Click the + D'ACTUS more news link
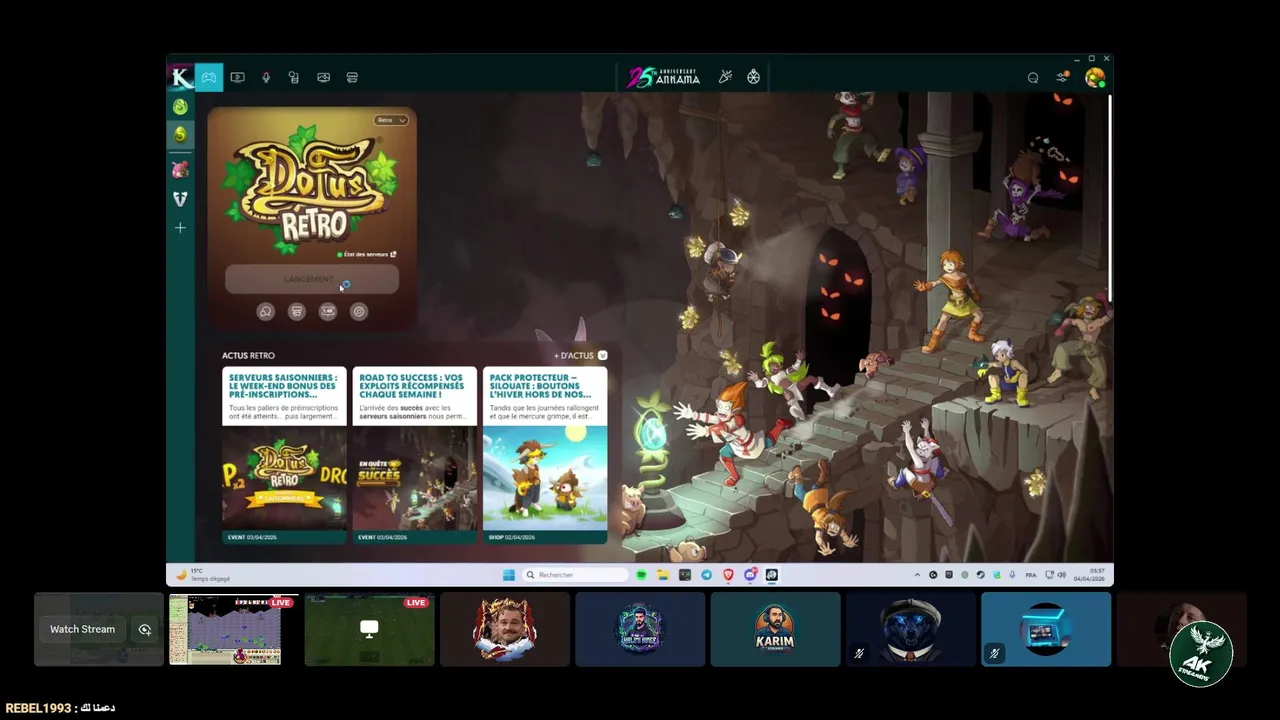The image size is (1280, 720). 580,355
